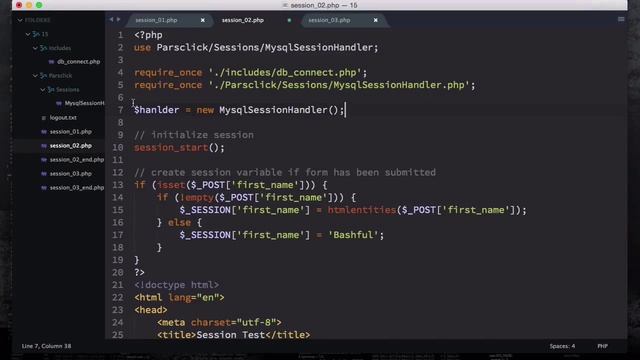Screen dimensions: 640x360
Task: Click the folder icon of the Sessions folder
Action: click(x=51, y=89)
